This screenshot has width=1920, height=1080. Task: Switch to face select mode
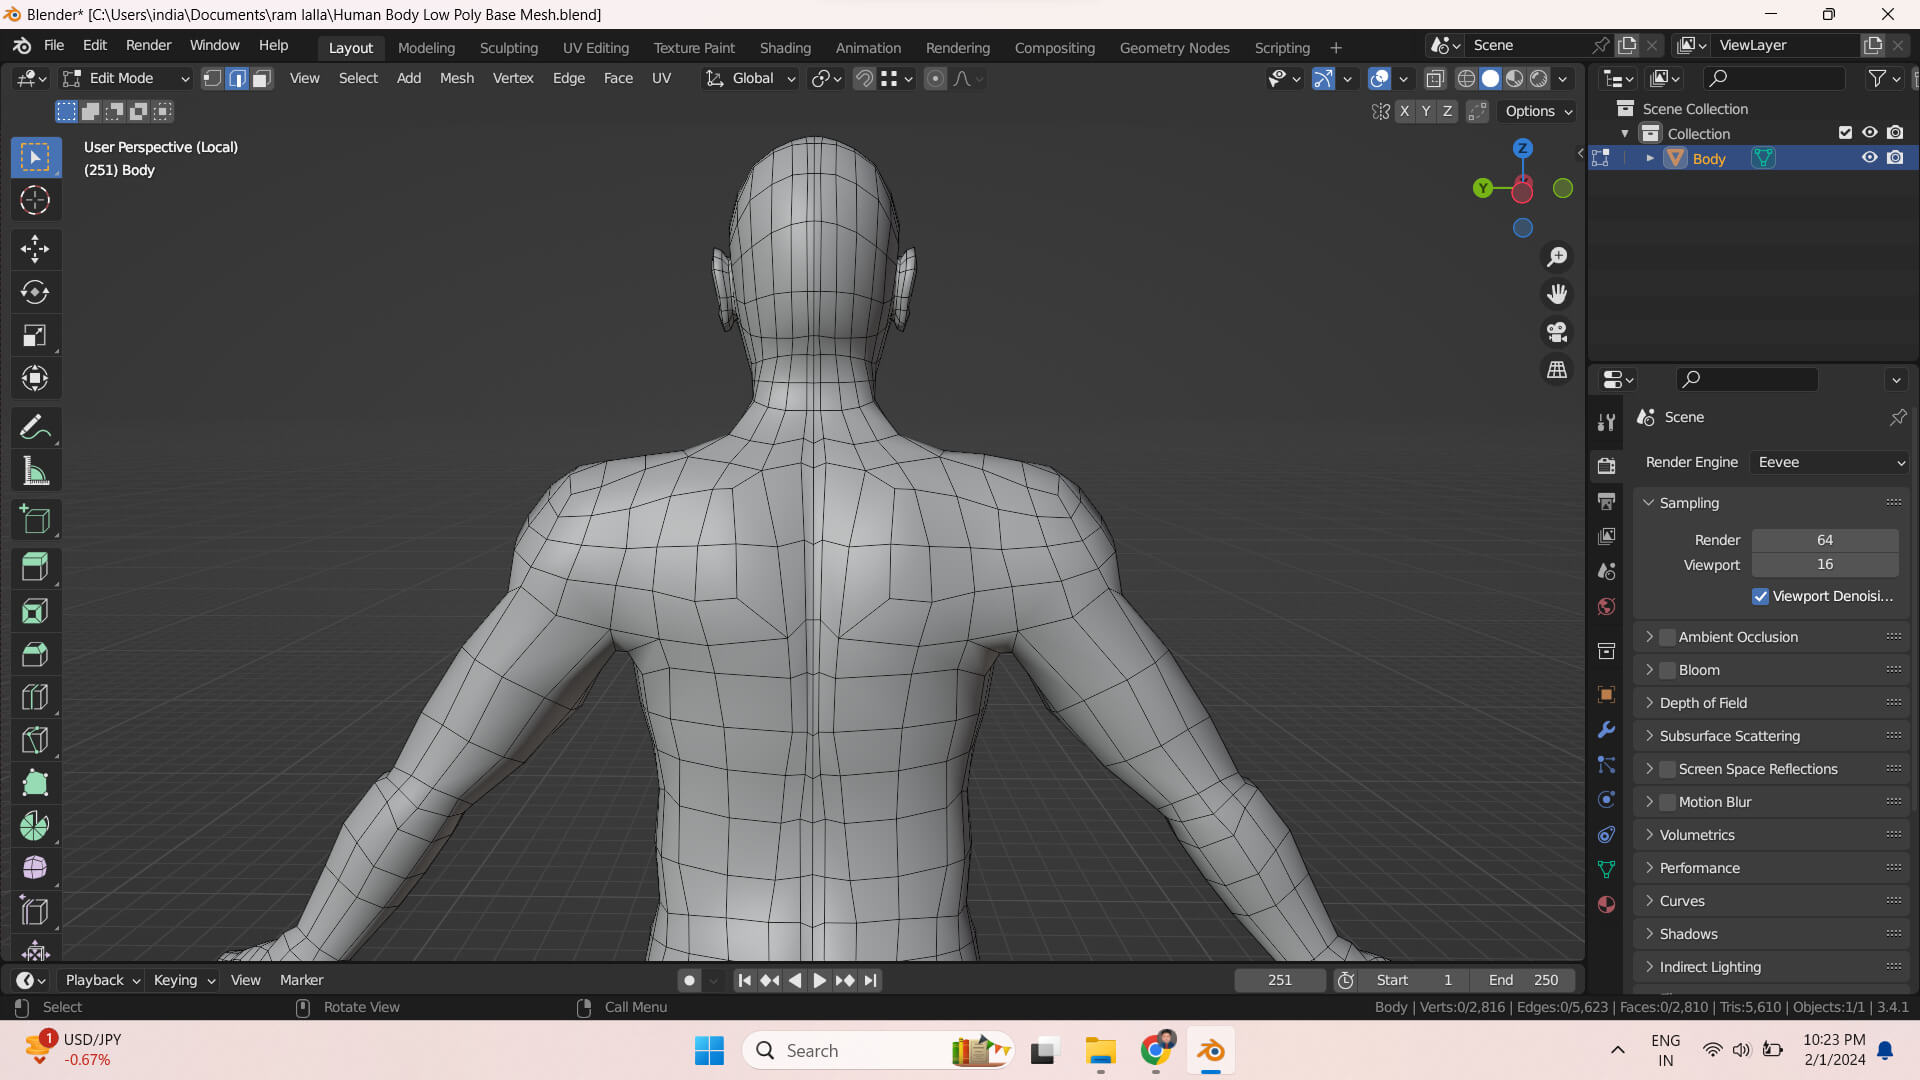tap(262, 78)
